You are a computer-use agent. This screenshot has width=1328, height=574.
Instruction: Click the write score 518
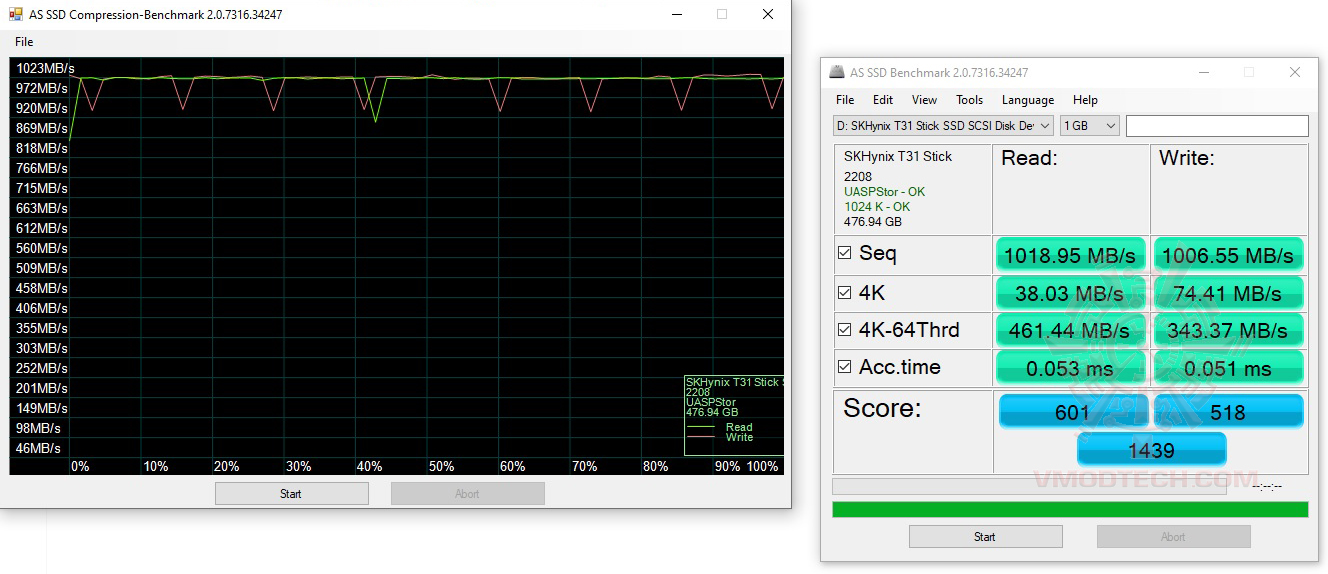(x=1229, y=411)
